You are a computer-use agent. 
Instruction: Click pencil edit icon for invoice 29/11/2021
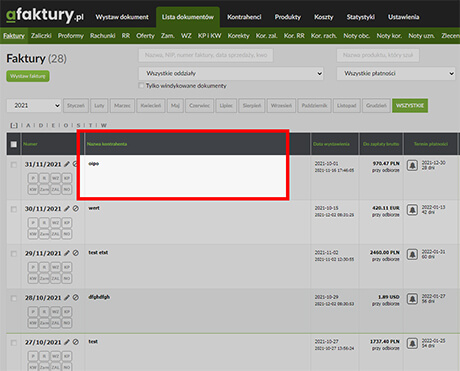67,253
